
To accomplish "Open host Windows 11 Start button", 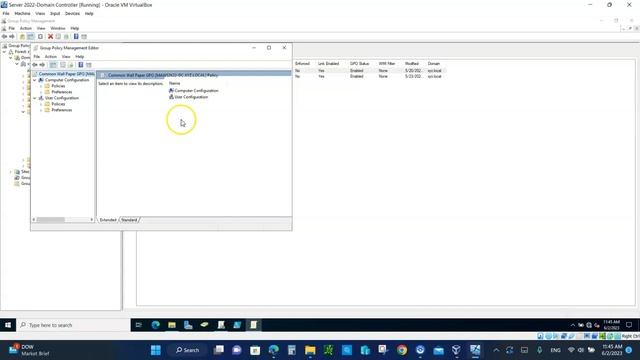I will [156, 350].
